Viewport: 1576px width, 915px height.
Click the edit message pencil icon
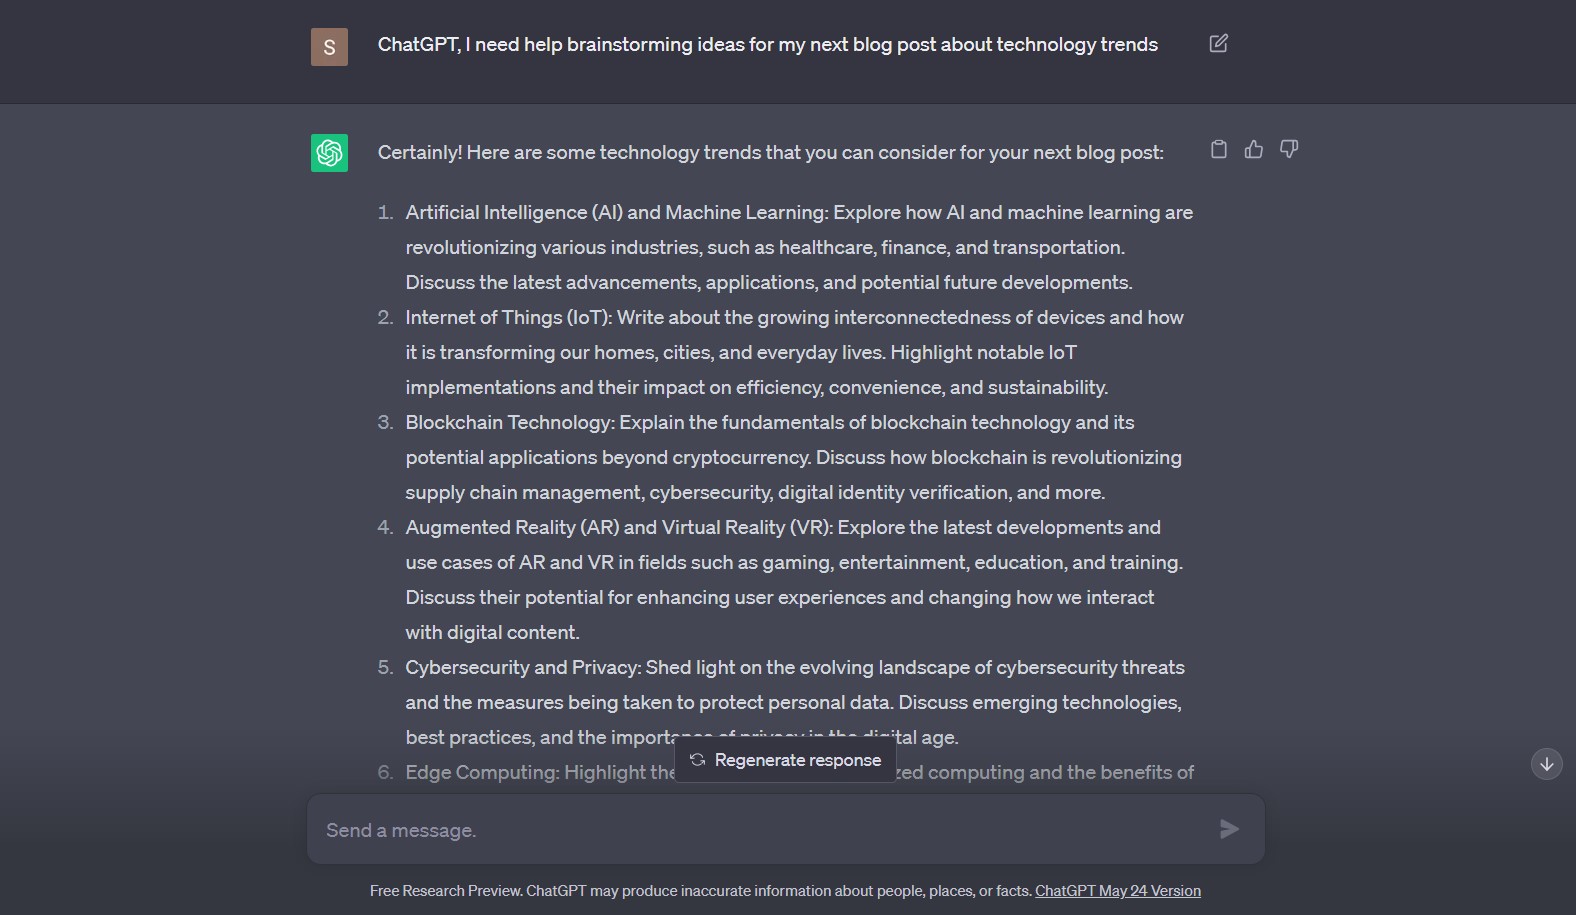[x=1218, y=43]
